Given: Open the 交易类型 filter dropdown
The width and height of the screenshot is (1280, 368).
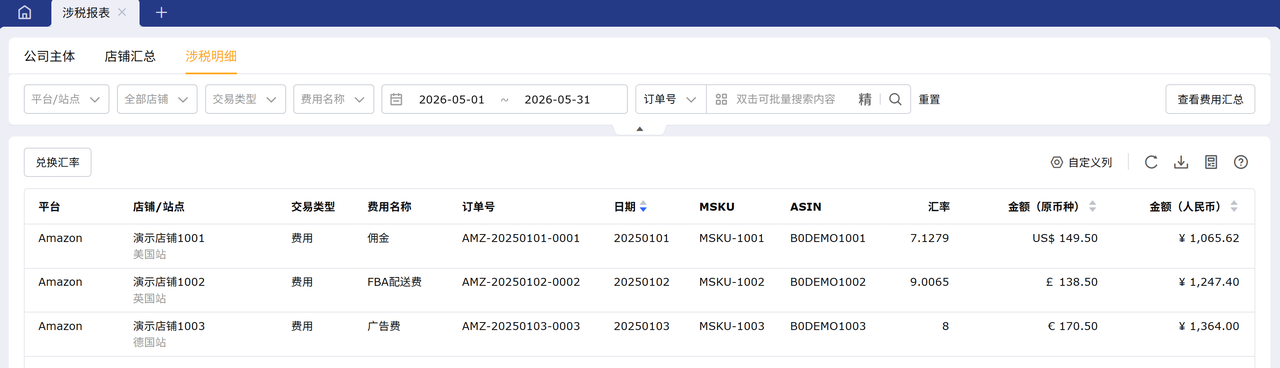Looking at the screenshot, I should click(245, 99).
